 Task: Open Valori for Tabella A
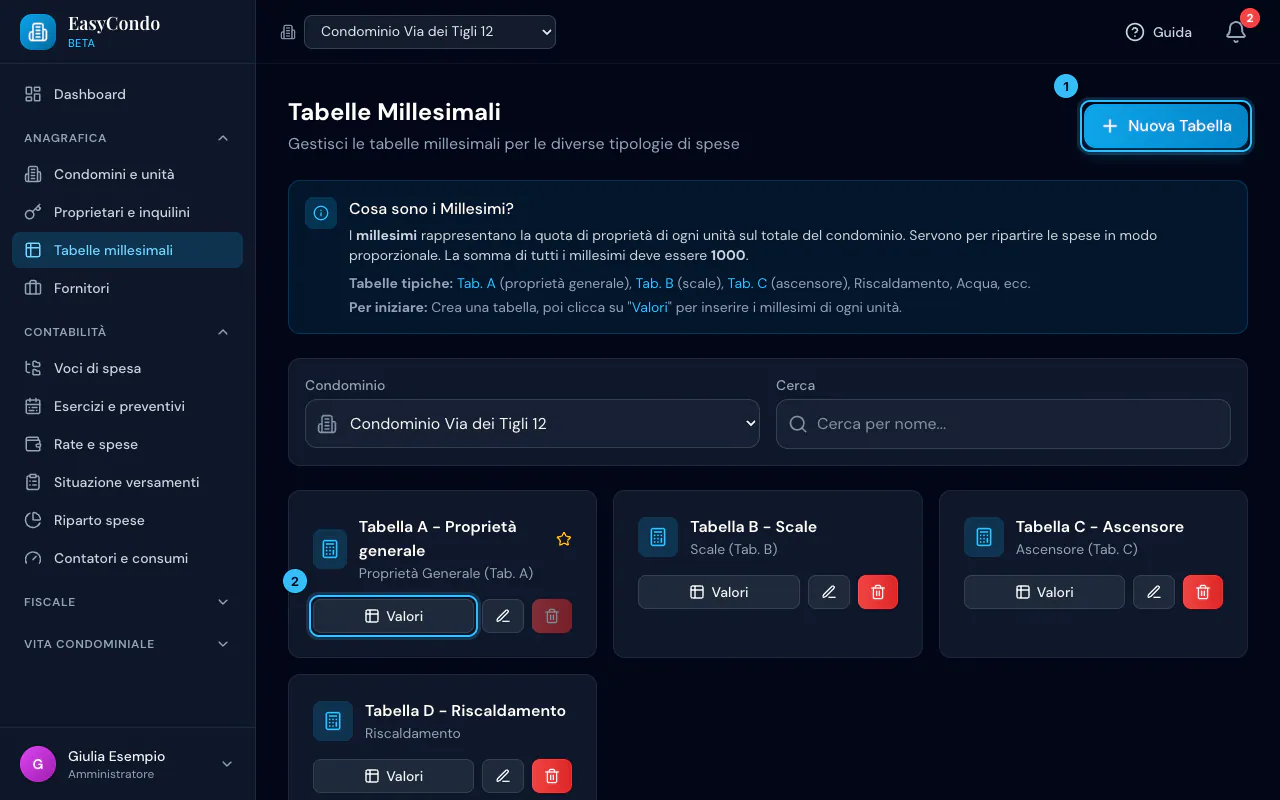click(x=393, y=616)
